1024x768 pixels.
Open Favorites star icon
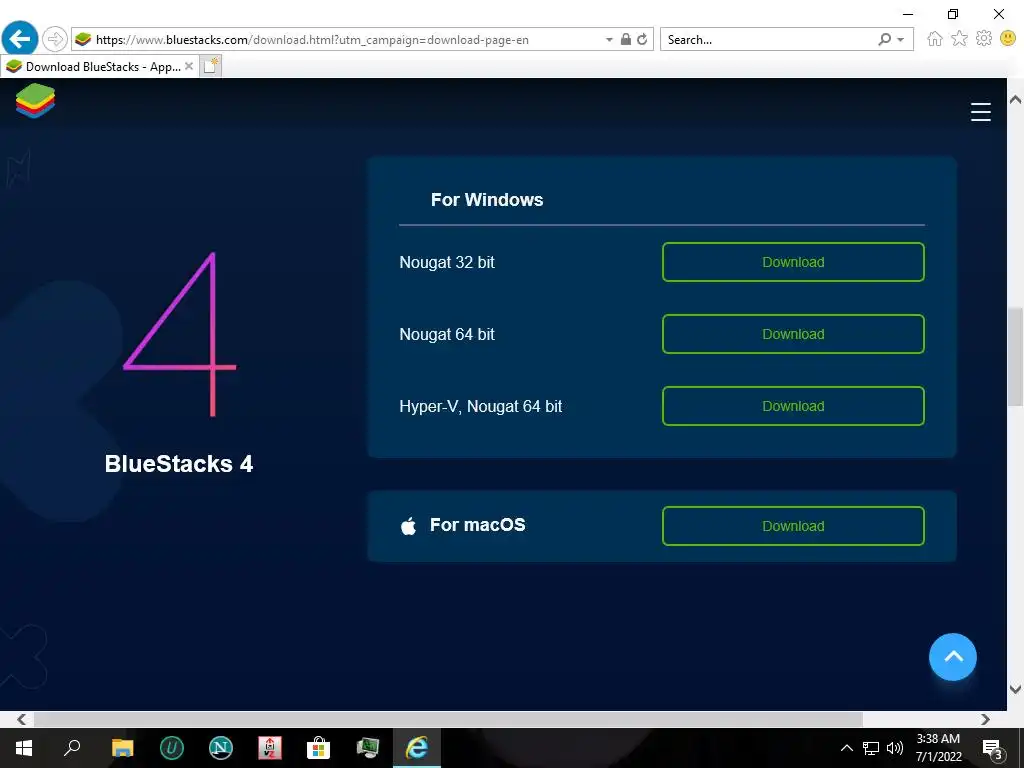click(959, 39)
